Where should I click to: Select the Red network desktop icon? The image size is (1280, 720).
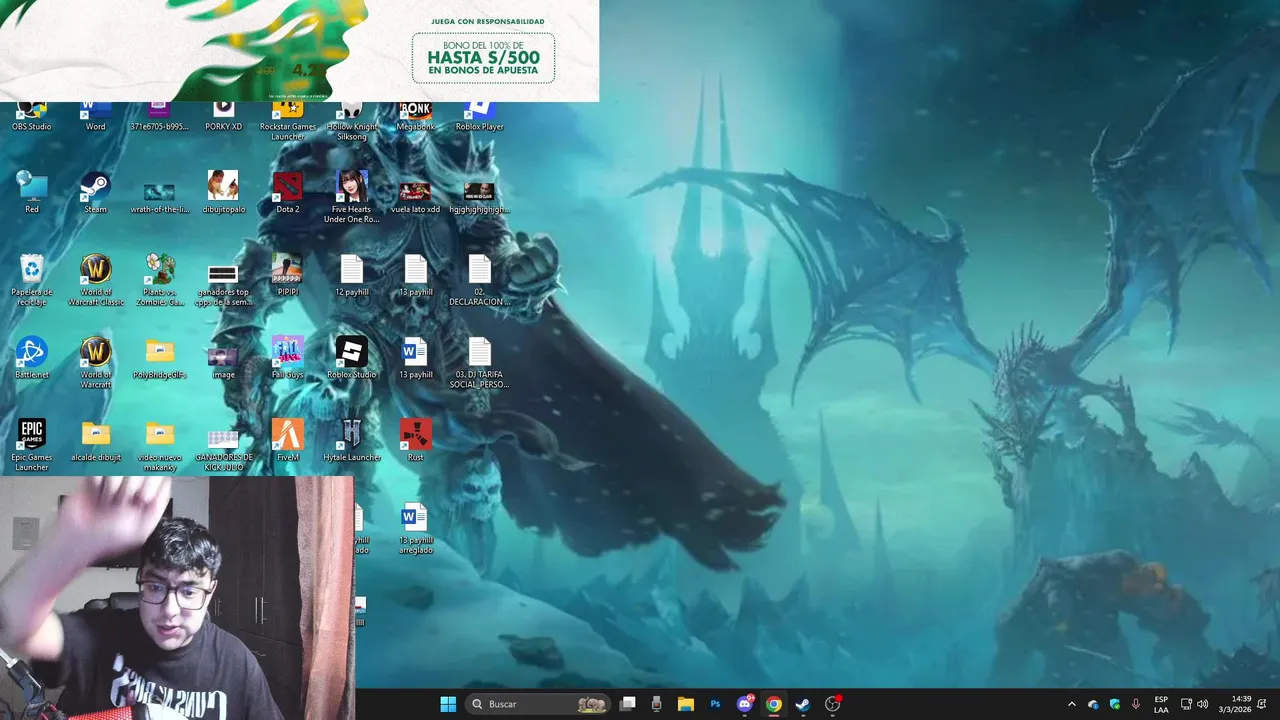31,192
